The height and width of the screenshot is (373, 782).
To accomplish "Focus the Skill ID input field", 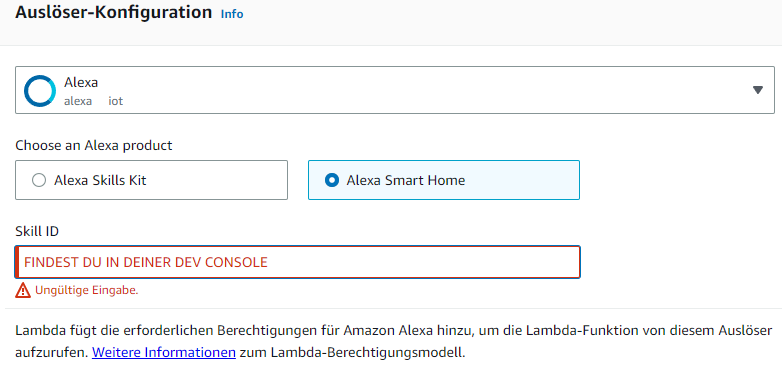I will click(298, 262).
